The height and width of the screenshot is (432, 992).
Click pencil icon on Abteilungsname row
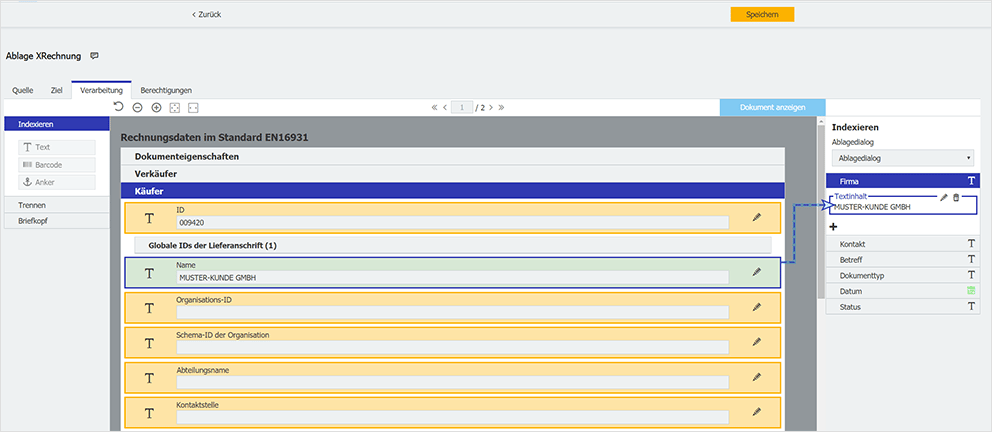757,376
